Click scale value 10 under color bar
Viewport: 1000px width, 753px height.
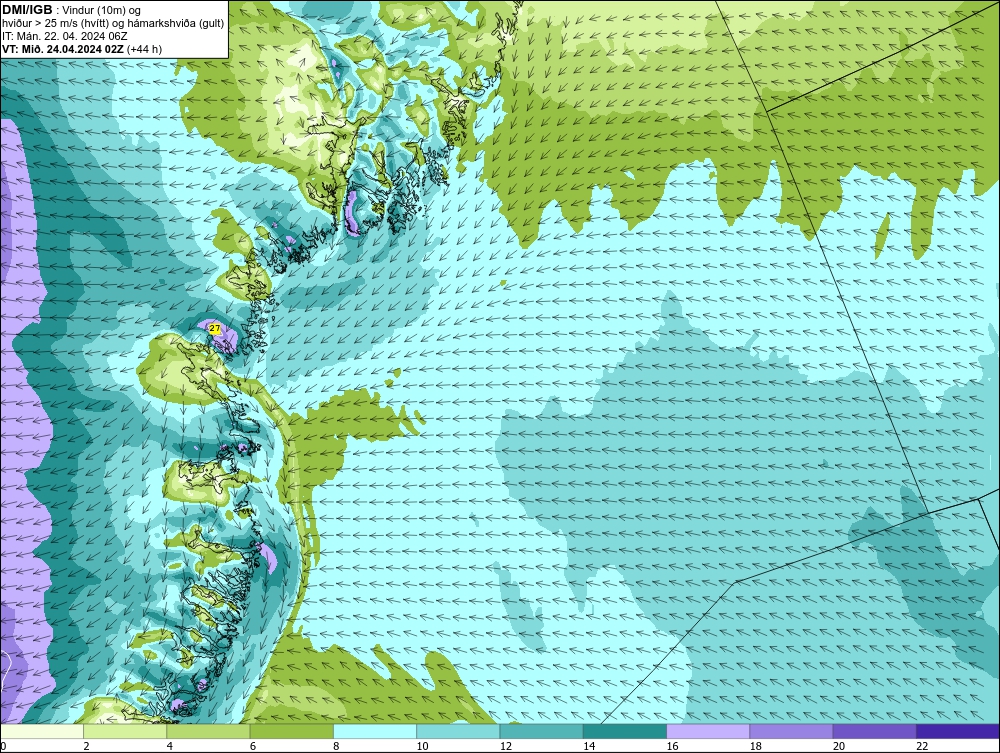click(422, 746)
